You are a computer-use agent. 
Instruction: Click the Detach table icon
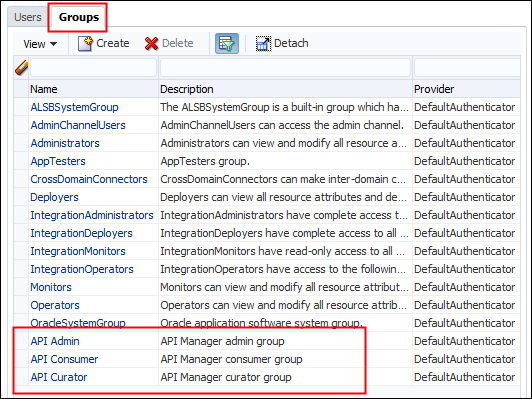tap(263, 43)
